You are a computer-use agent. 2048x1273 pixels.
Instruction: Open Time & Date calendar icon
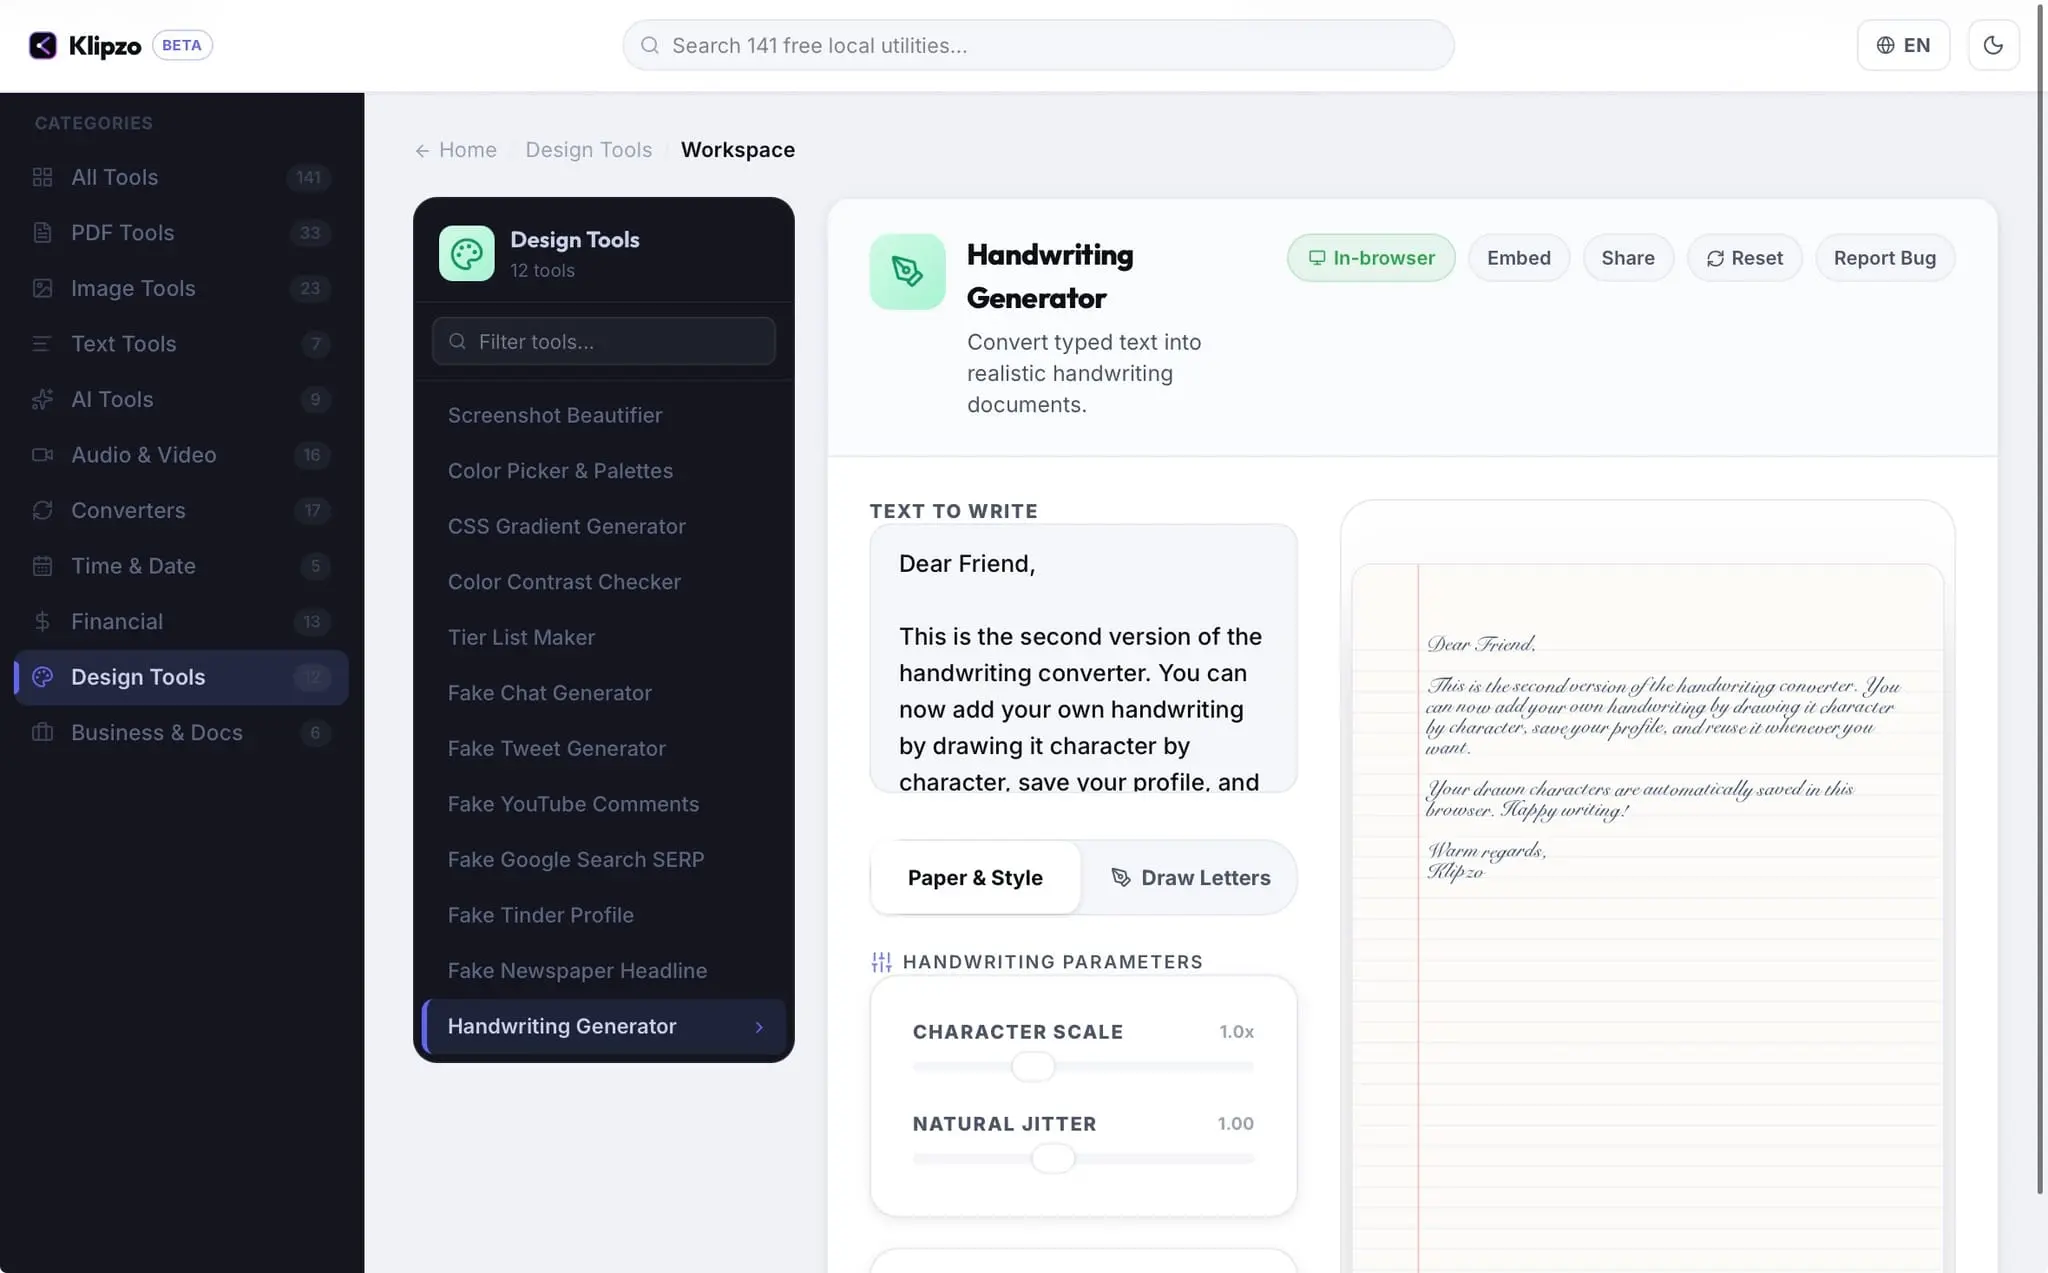pos(42,566)
